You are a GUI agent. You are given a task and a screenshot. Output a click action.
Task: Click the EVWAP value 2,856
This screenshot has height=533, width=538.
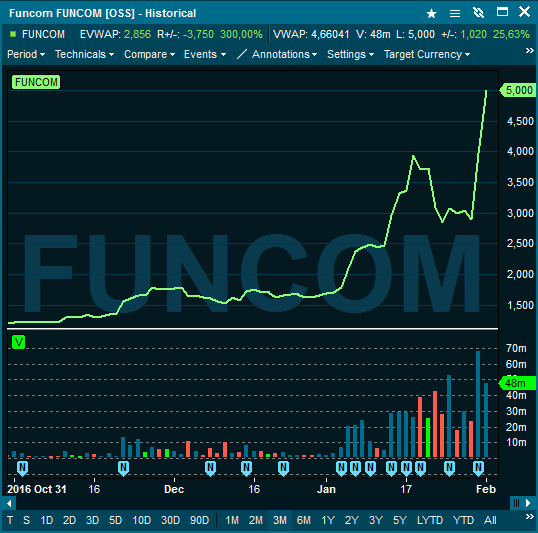137,34
